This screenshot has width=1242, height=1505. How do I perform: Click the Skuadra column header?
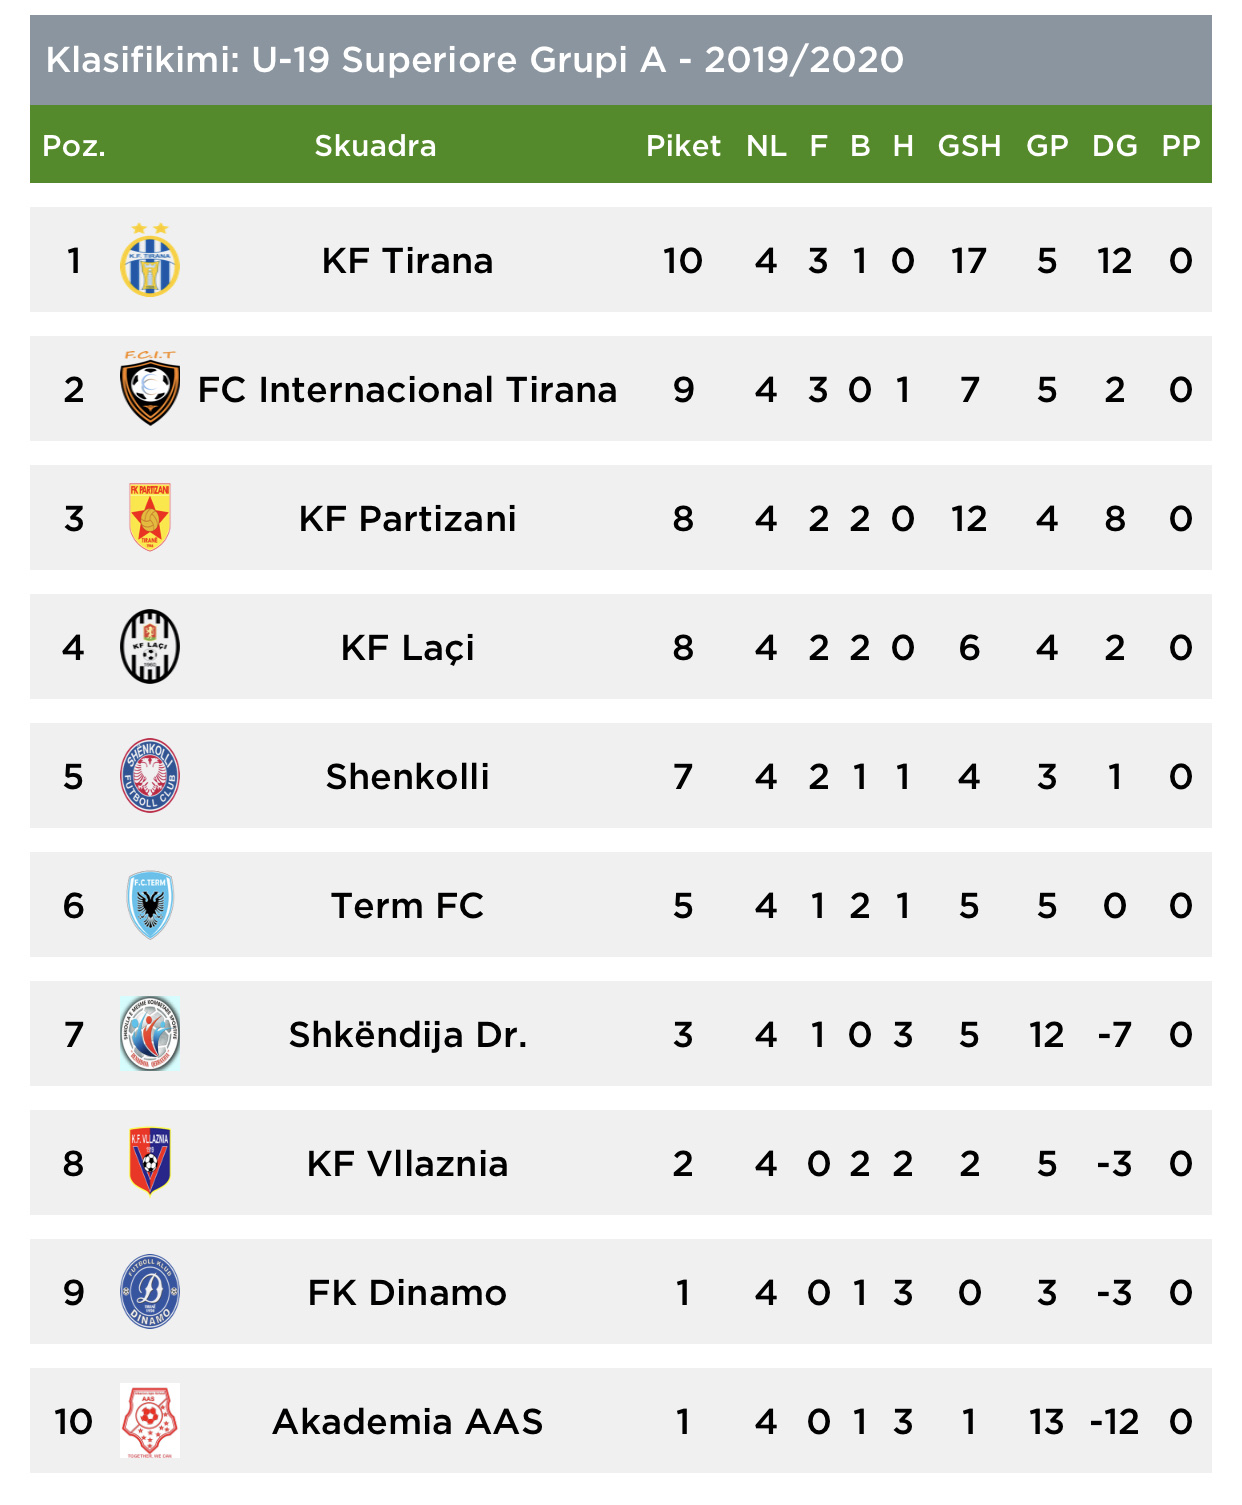point(375,146)
